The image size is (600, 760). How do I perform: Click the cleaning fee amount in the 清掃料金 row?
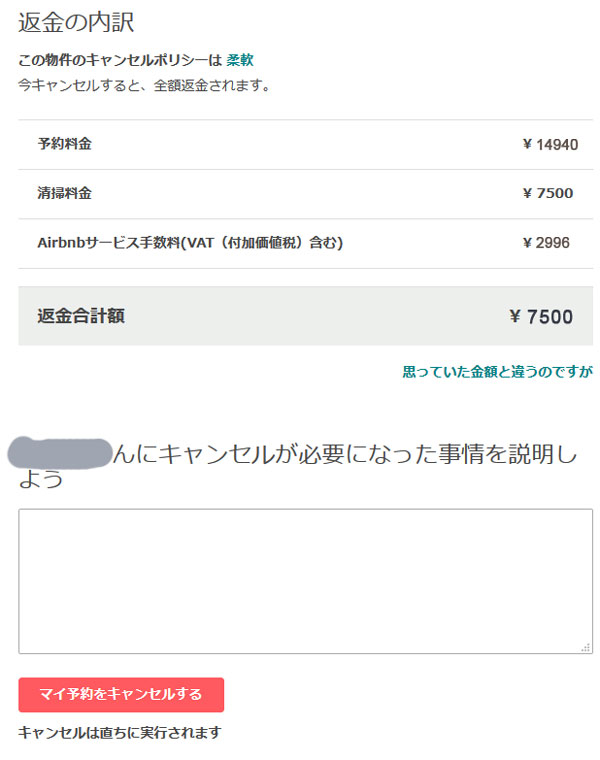coord(548,193)
